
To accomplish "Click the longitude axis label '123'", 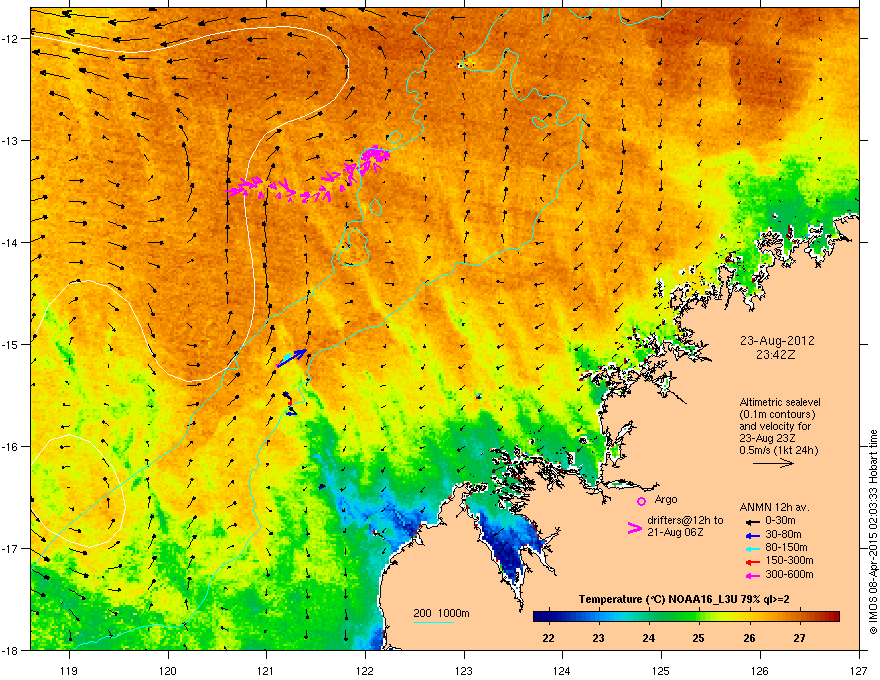I will (464, 670).
